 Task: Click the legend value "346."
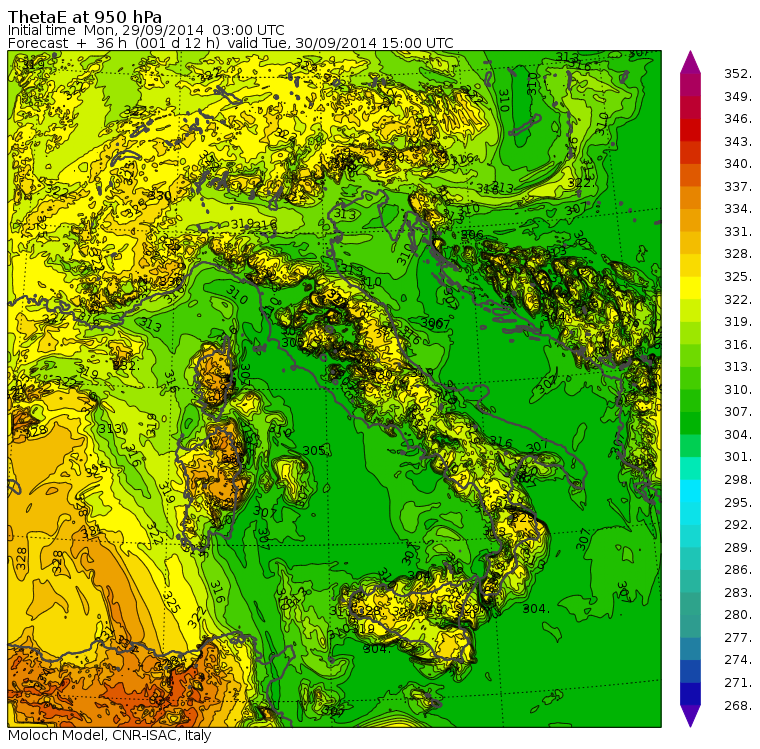(x=738, y=119)
